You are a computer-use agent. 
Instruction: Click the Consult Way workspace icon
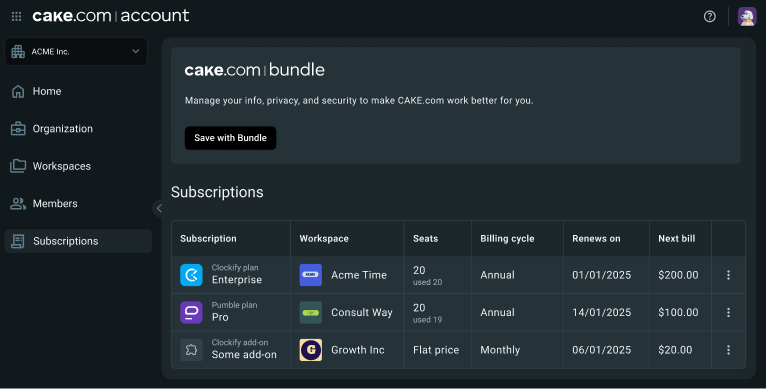311,312
